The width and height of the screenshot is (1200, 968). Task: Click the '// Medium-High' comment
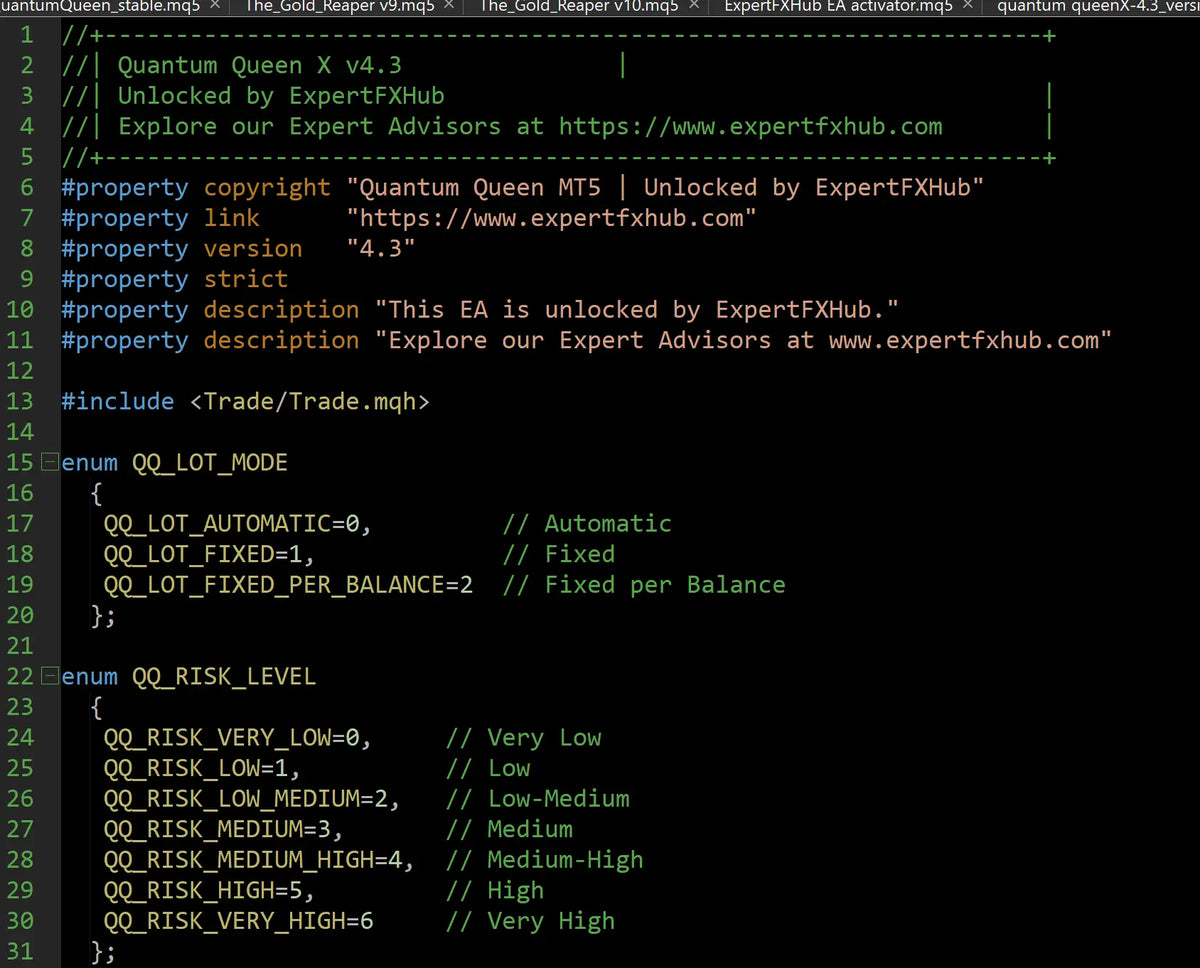(545, 860)
